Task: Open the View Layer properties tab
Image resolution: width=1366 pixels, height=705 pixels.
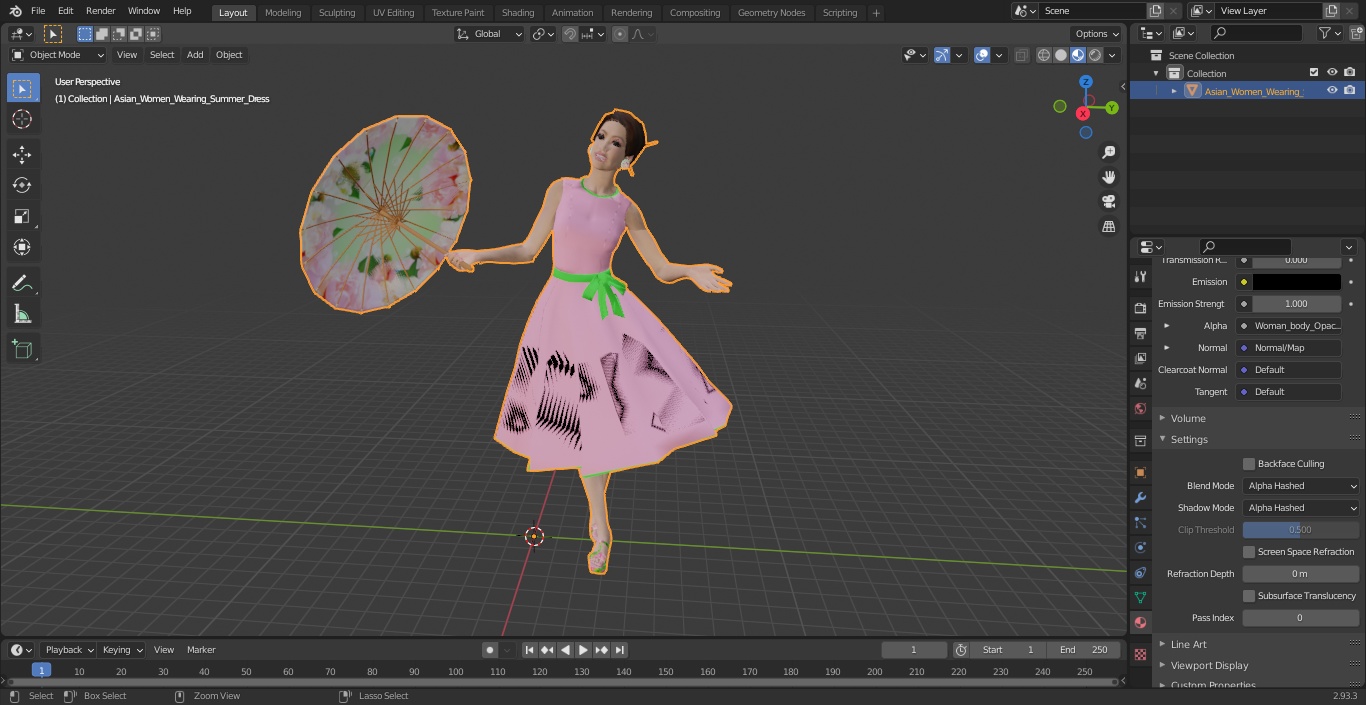Action: 1140,358
